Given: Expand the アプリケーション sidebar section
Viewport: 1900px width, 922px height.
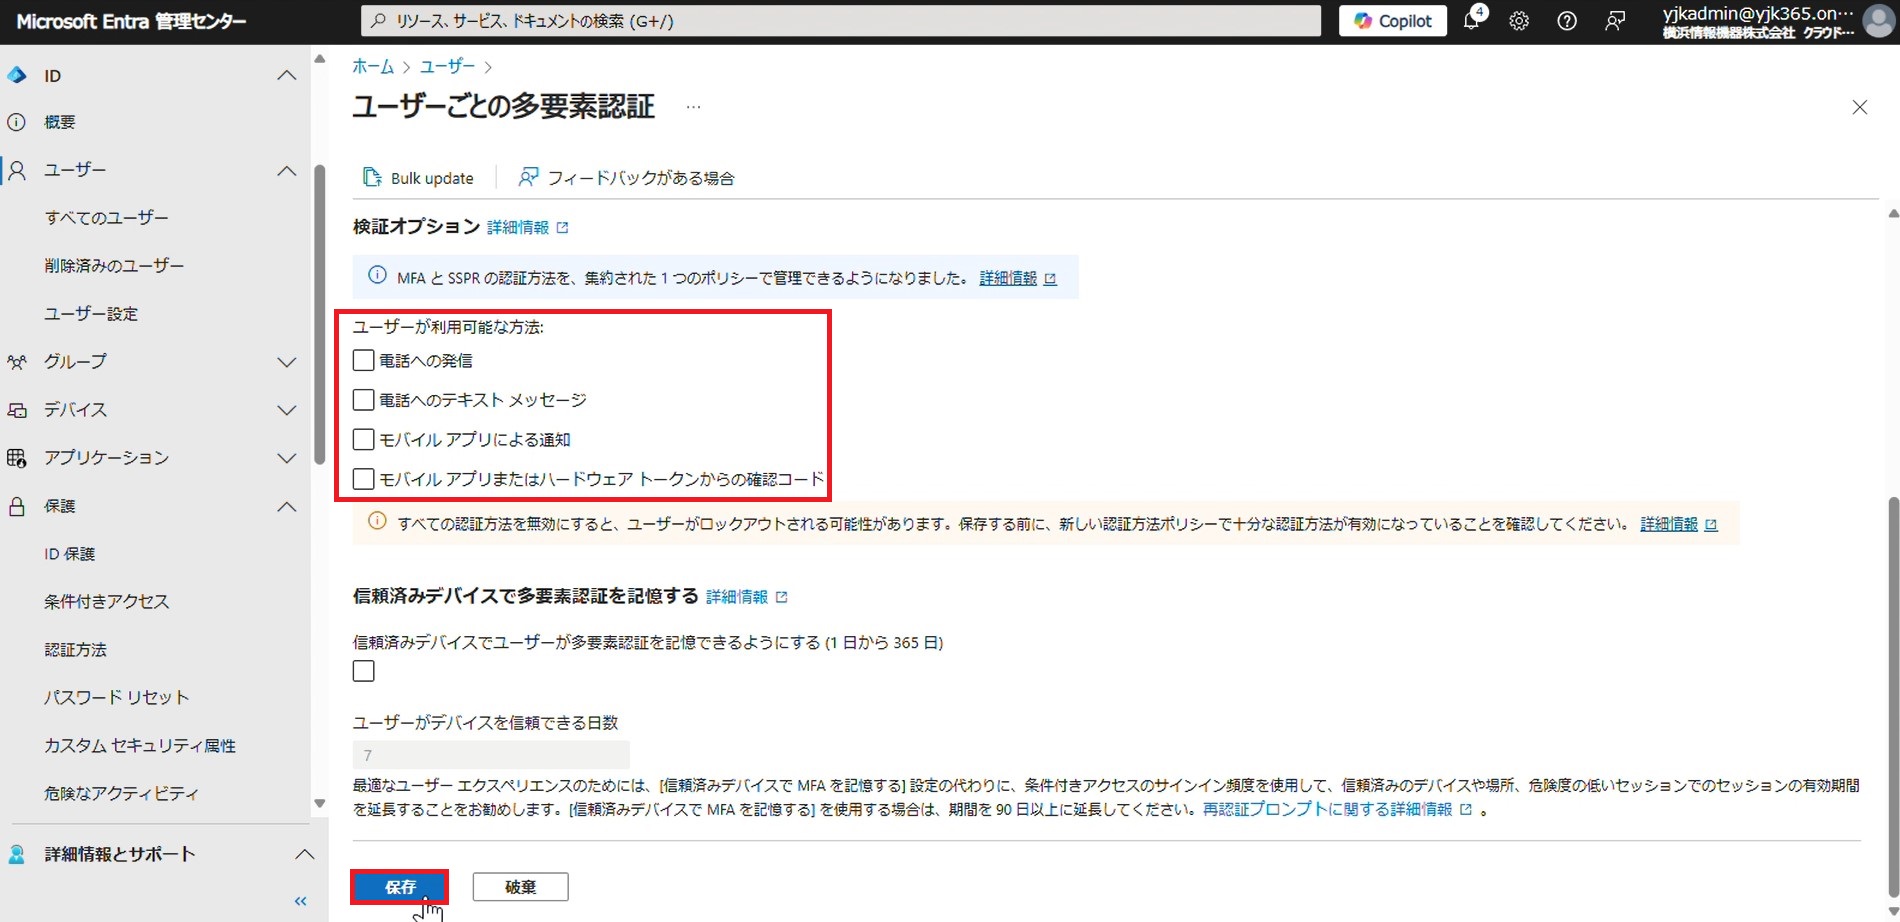Looking at the screenshot, I should tap(286, 458).
